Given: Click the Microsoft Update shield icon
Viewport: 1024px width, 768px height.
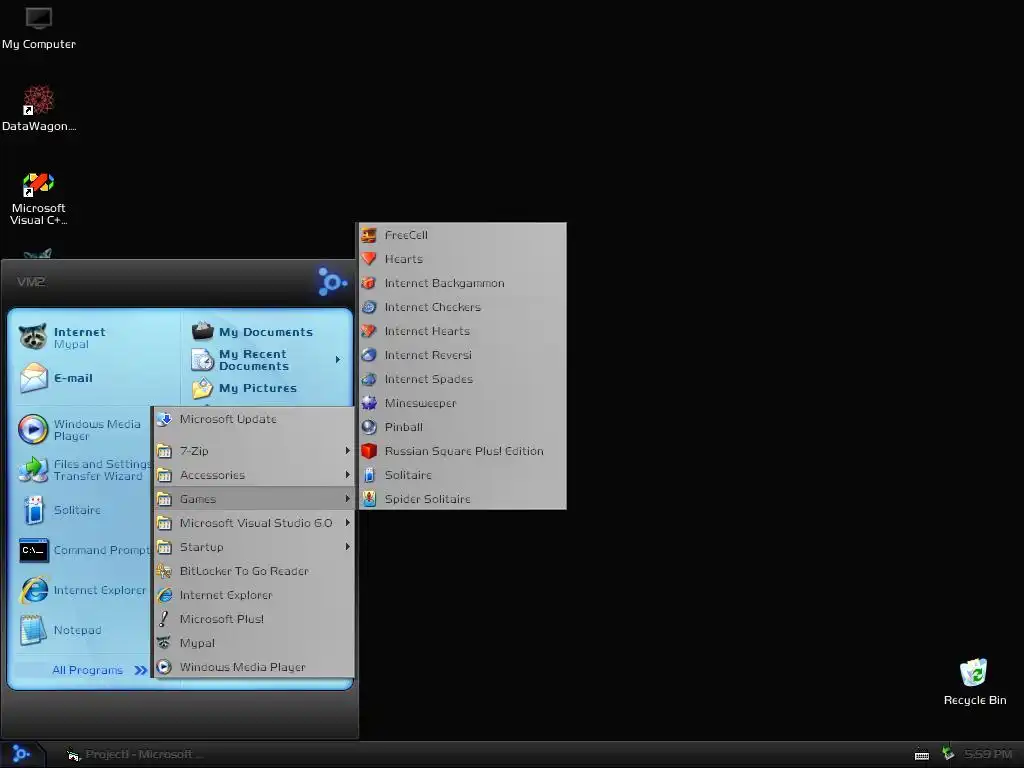Looking at the screenshot, I should [164, 419].
